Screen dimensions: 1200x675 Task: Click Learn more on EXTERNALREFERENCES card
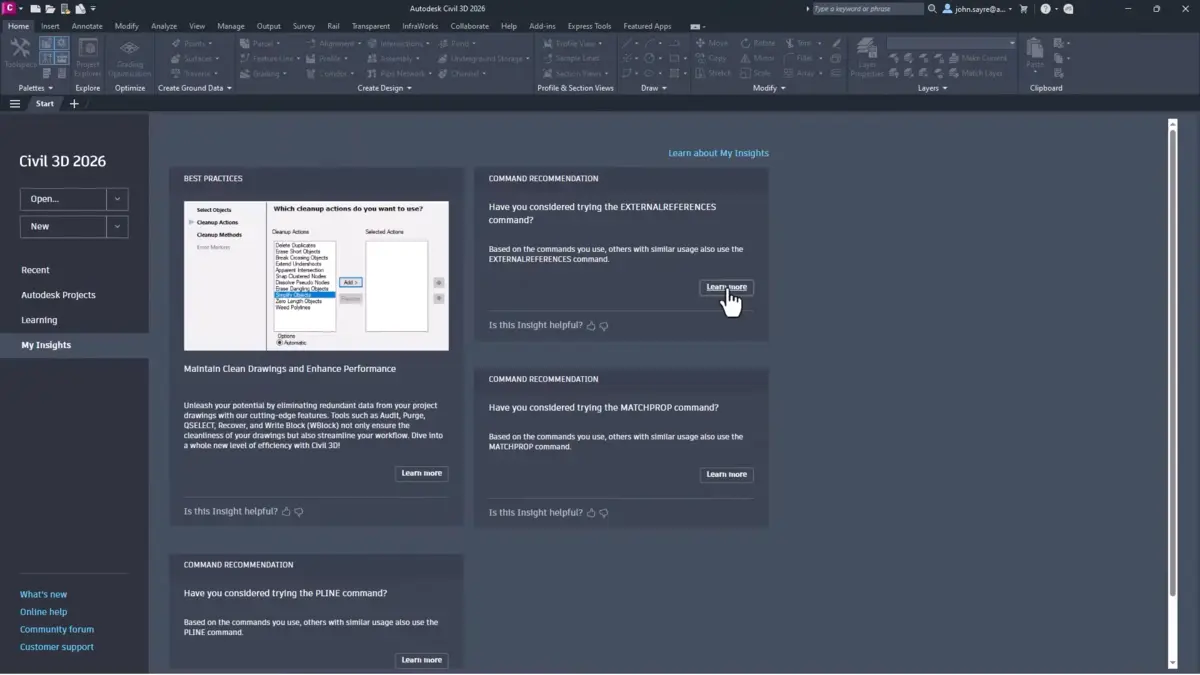(726, 287)
